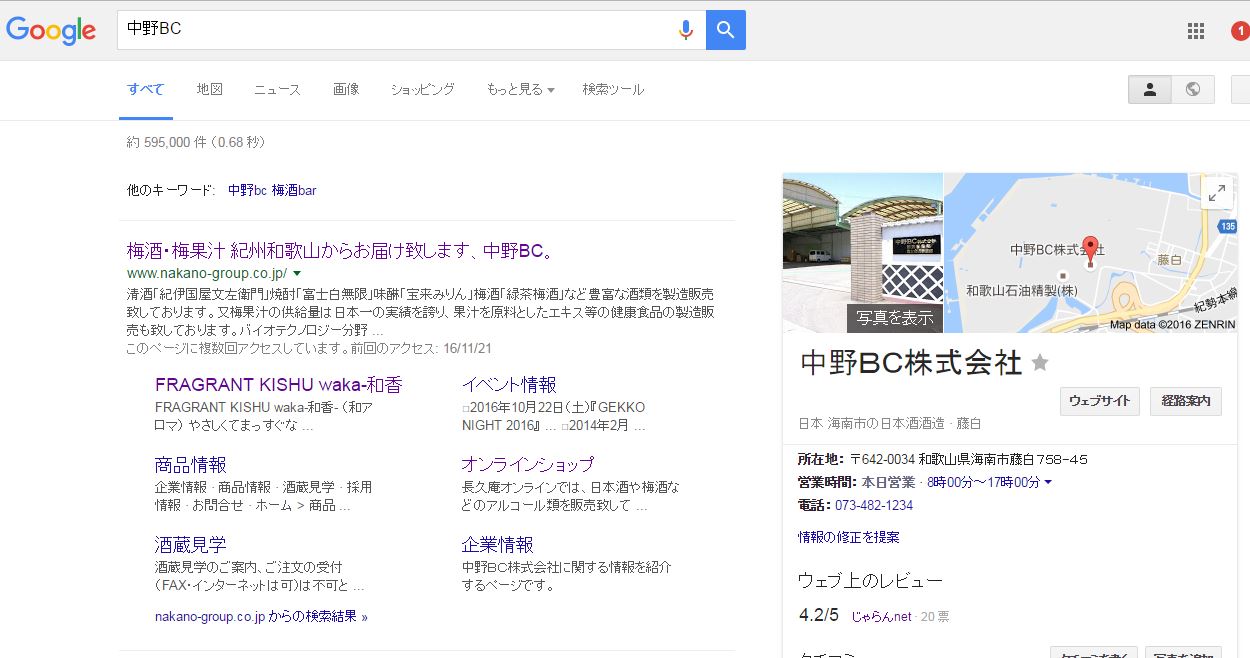Screen dimensions: 1250x658
Task: Click the 中野BC search input field
Action: pyautogui.click(x=395, y=30)
